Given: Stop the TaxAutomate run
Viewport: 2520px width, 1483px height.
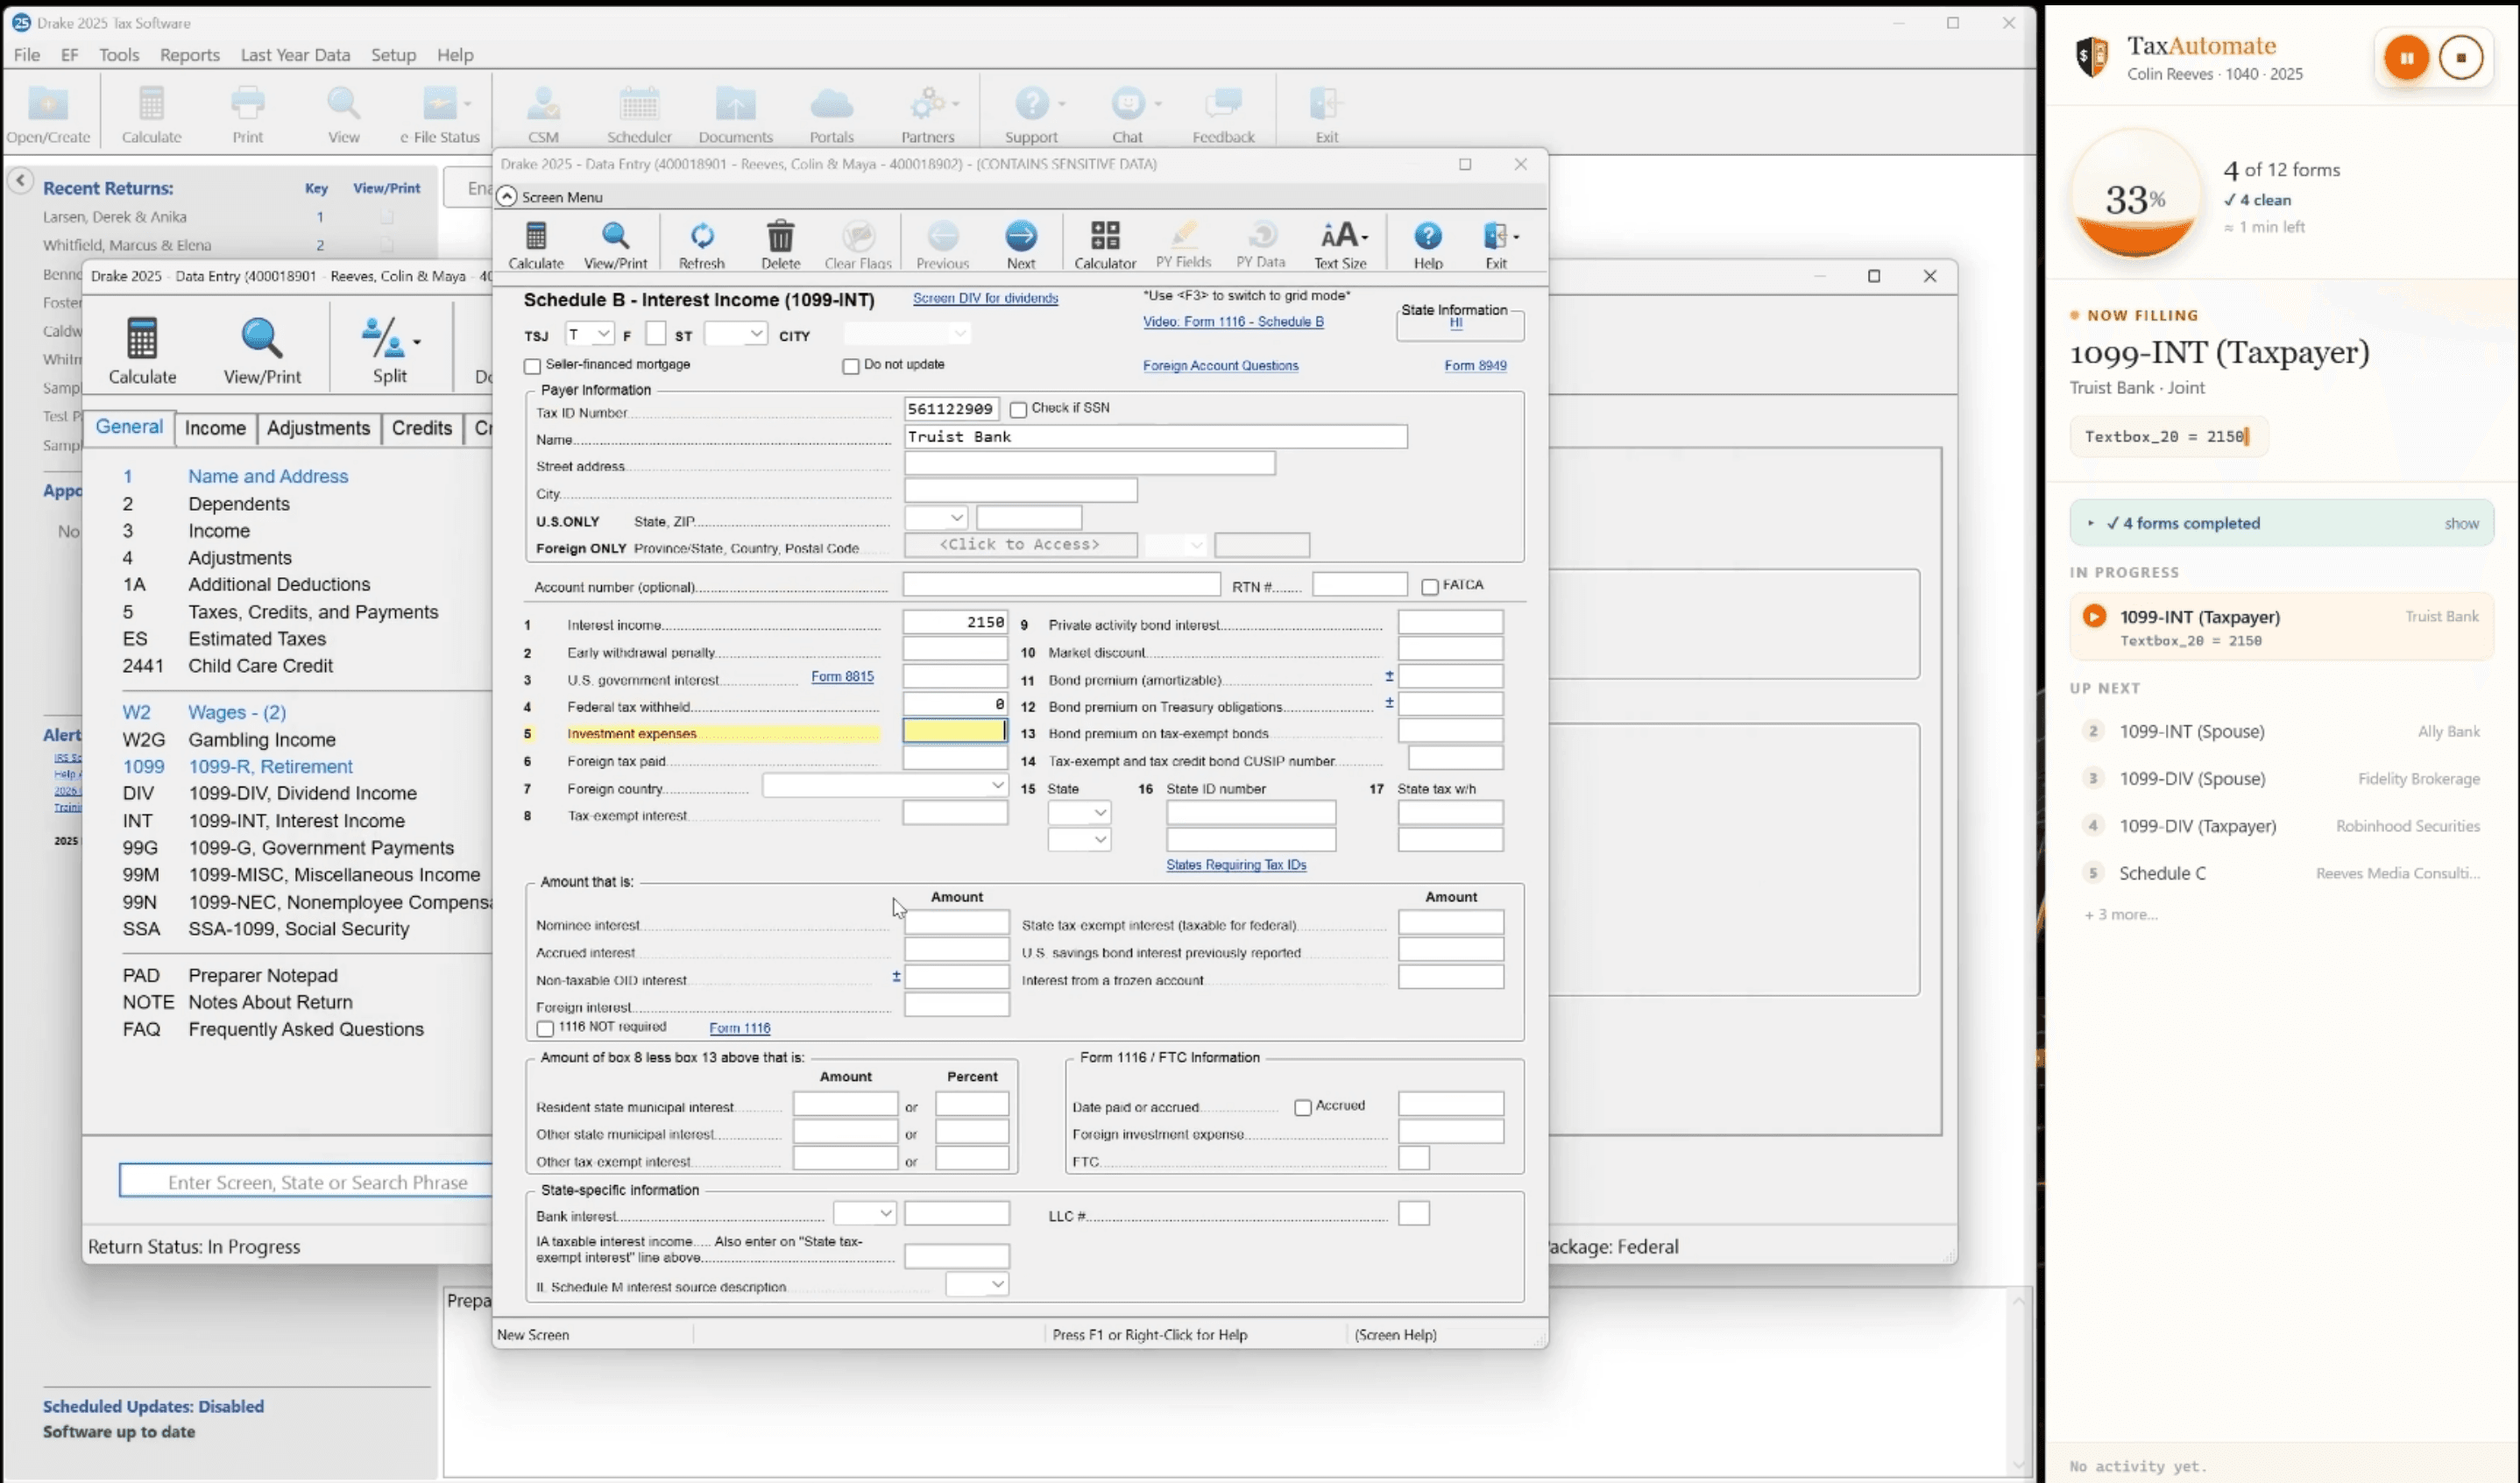Looking at the screenshot, I should pyautogui.click(x=2461, y=58).
